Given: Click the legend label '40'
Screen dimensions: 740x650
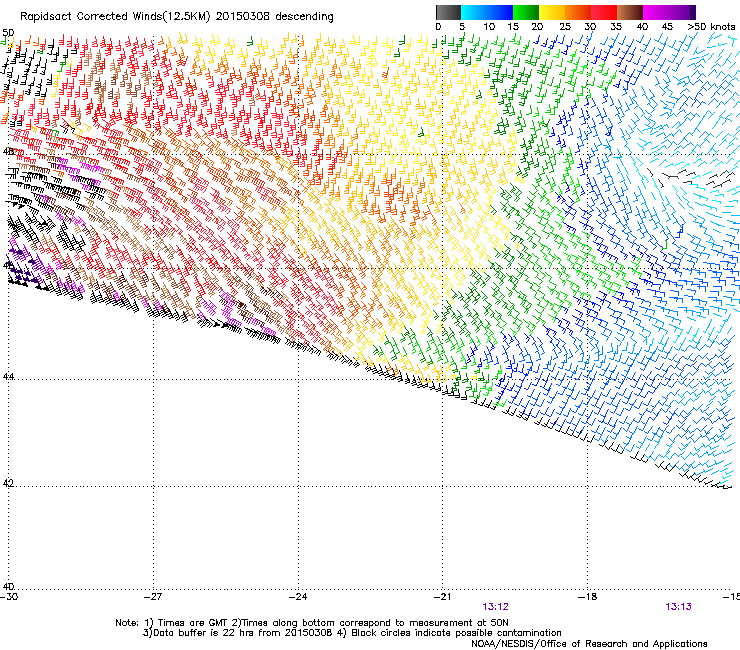Looking at the screenshot, I should coord(642,27).
